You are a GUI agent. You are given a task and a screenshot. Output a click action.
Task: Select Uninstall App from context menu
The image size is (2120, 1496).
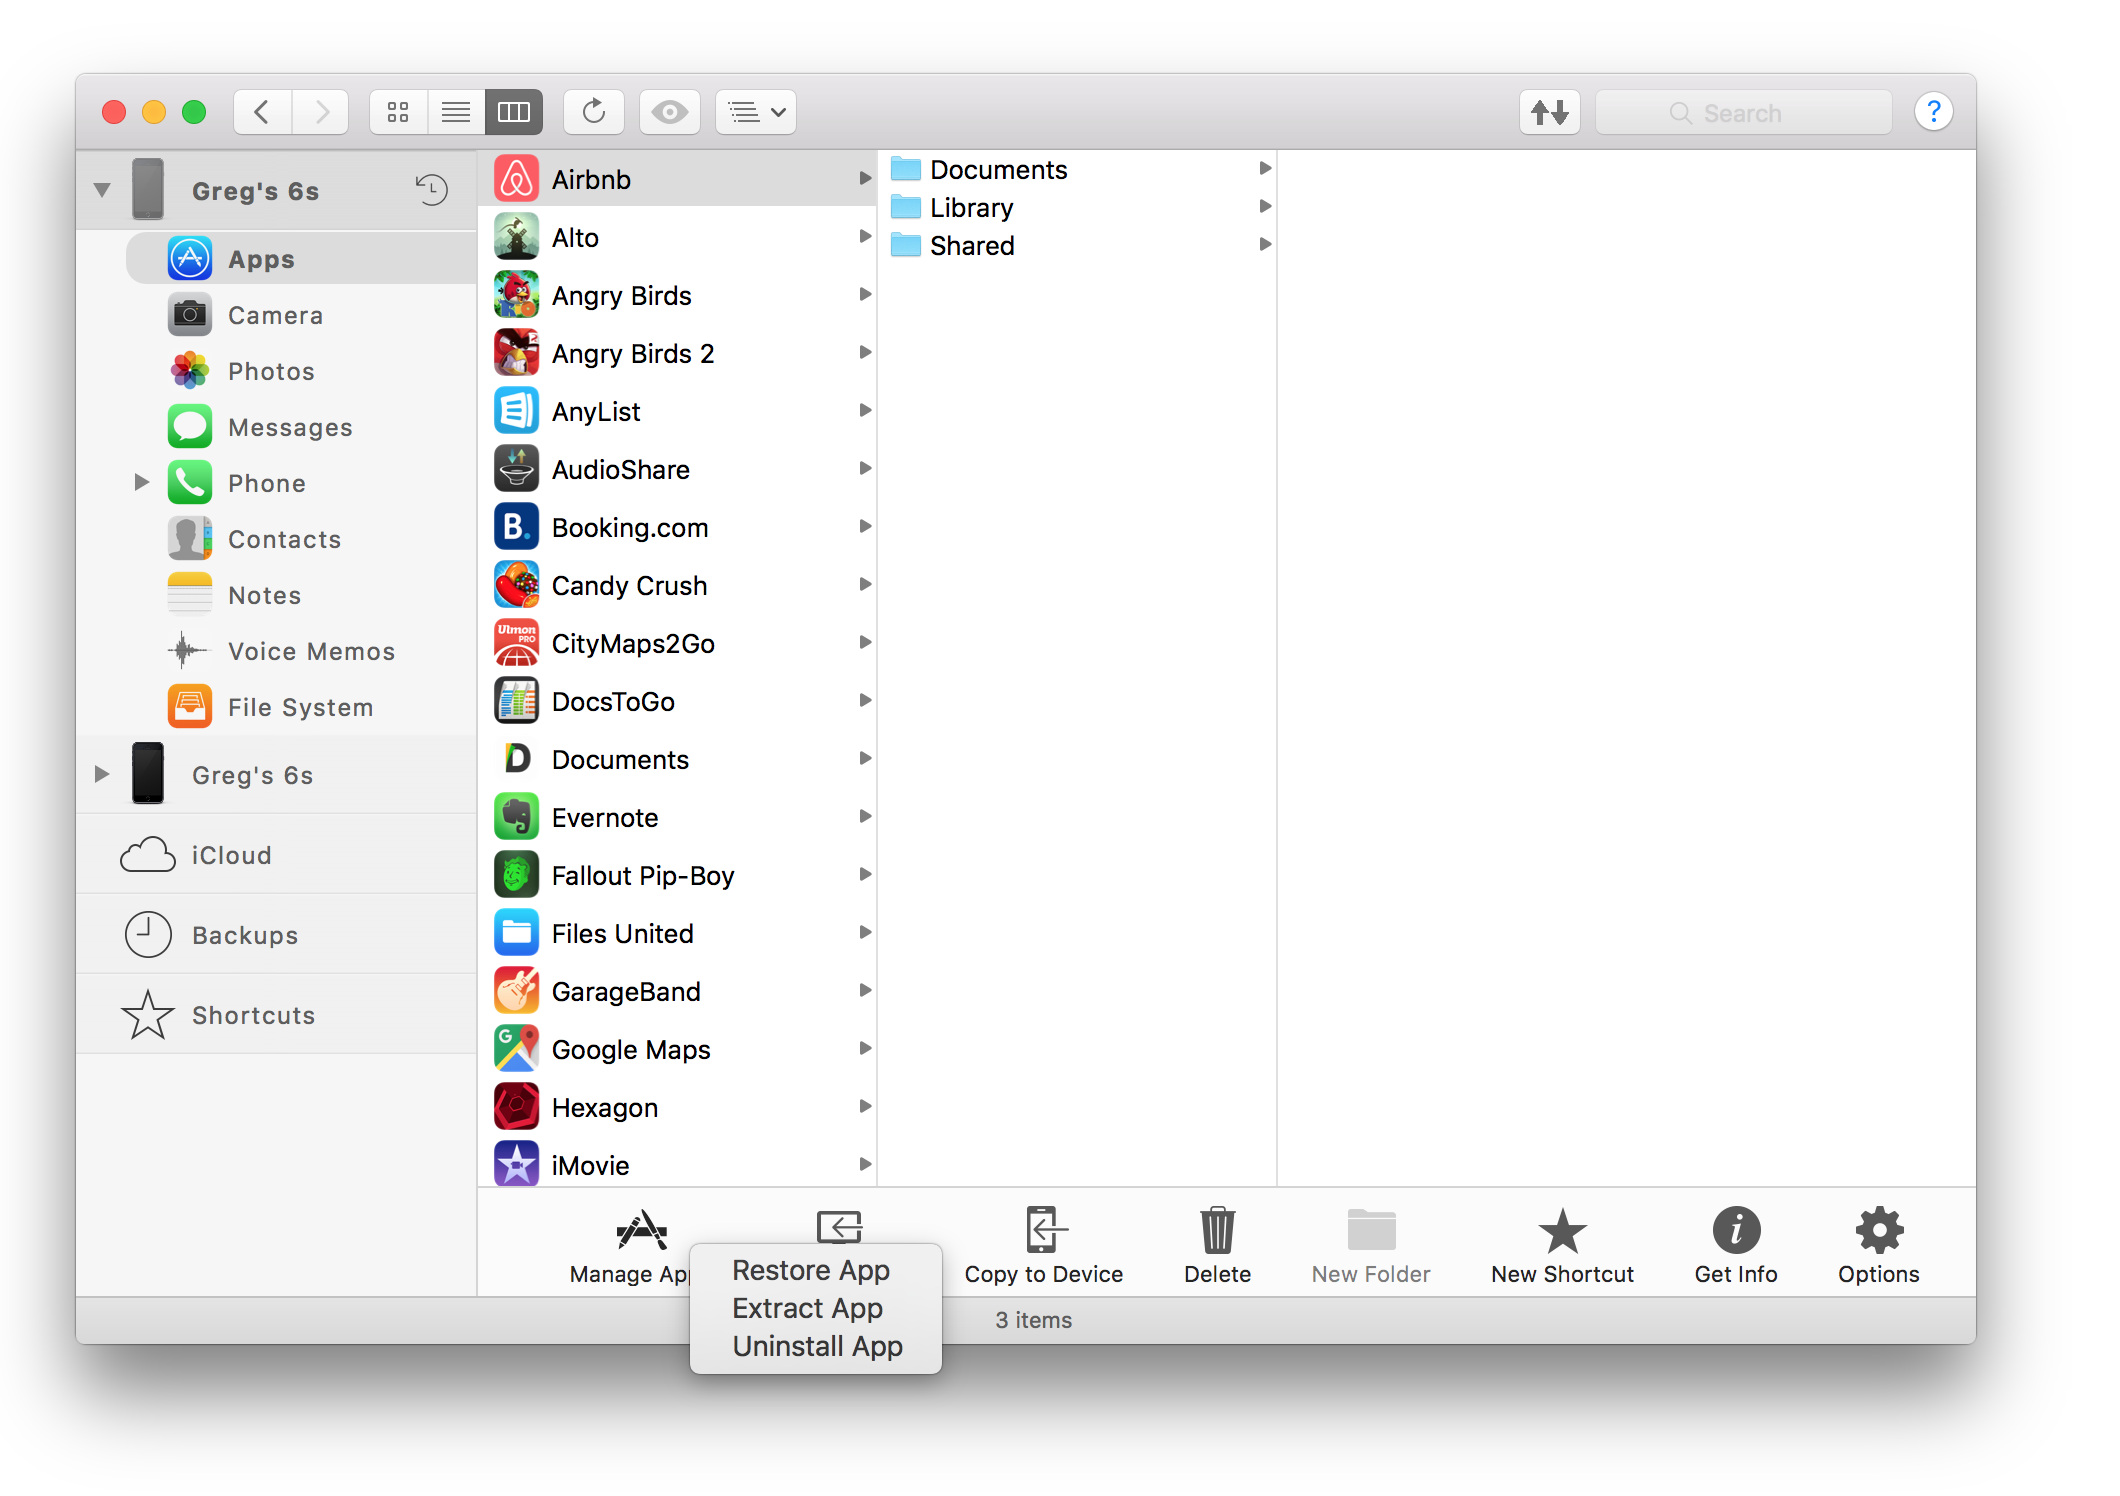814,1347
